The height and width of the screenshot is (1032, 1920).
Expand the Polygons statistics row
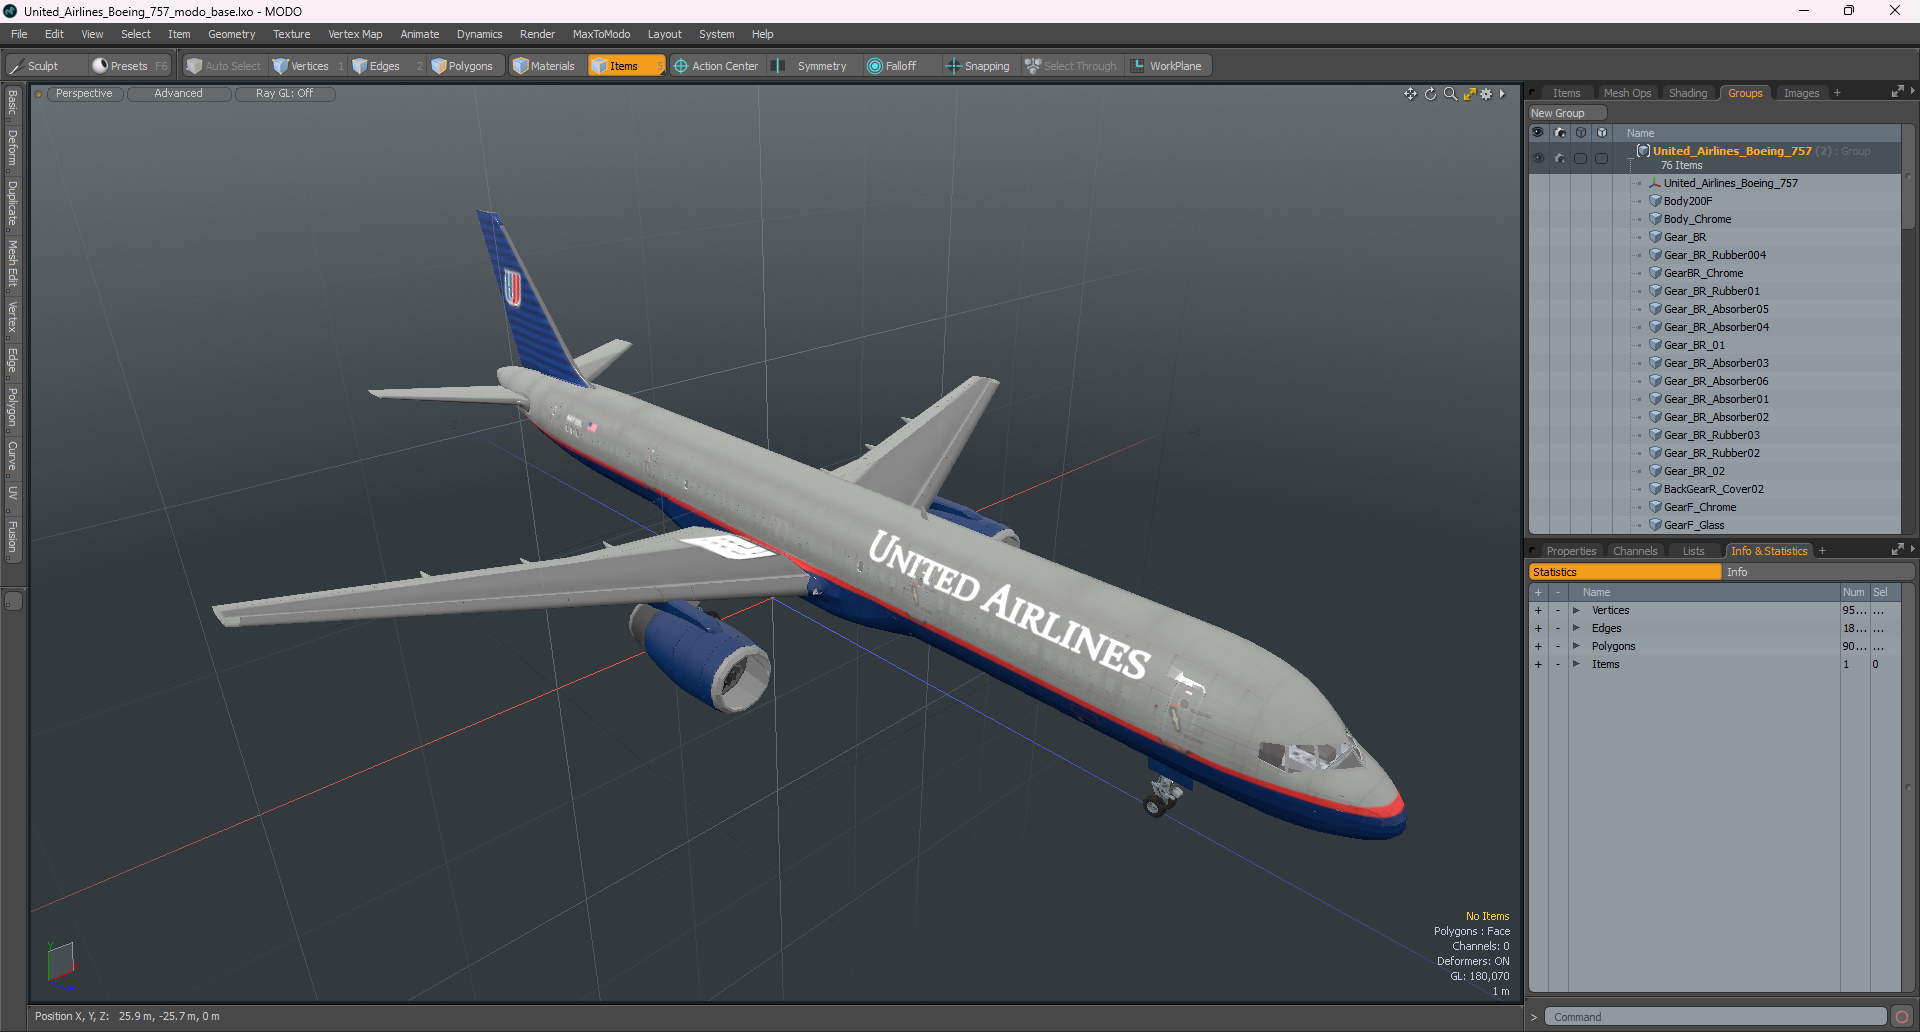coord(1576,646)
